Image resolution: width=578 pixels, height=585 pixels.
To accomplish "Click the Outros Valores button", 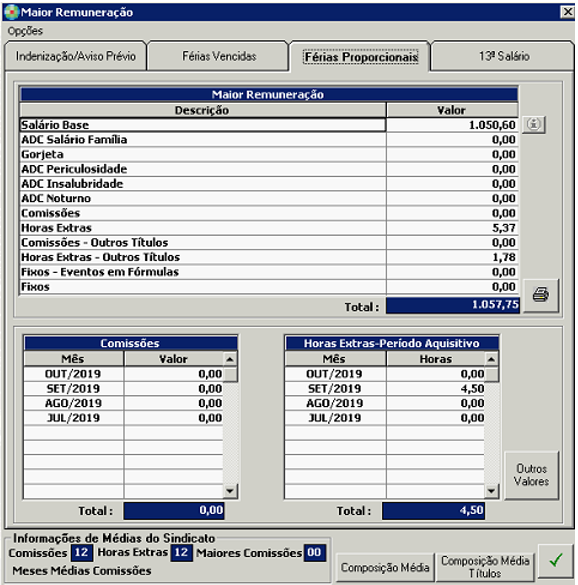I will pos(531,475).
